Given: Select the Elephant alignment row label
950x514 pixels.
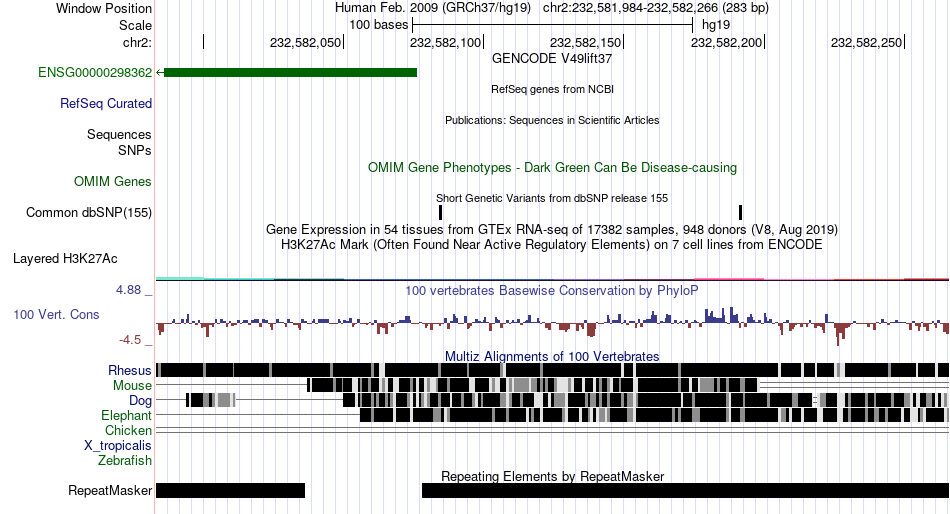Looking at the screenshot, I should coord(126,416).
